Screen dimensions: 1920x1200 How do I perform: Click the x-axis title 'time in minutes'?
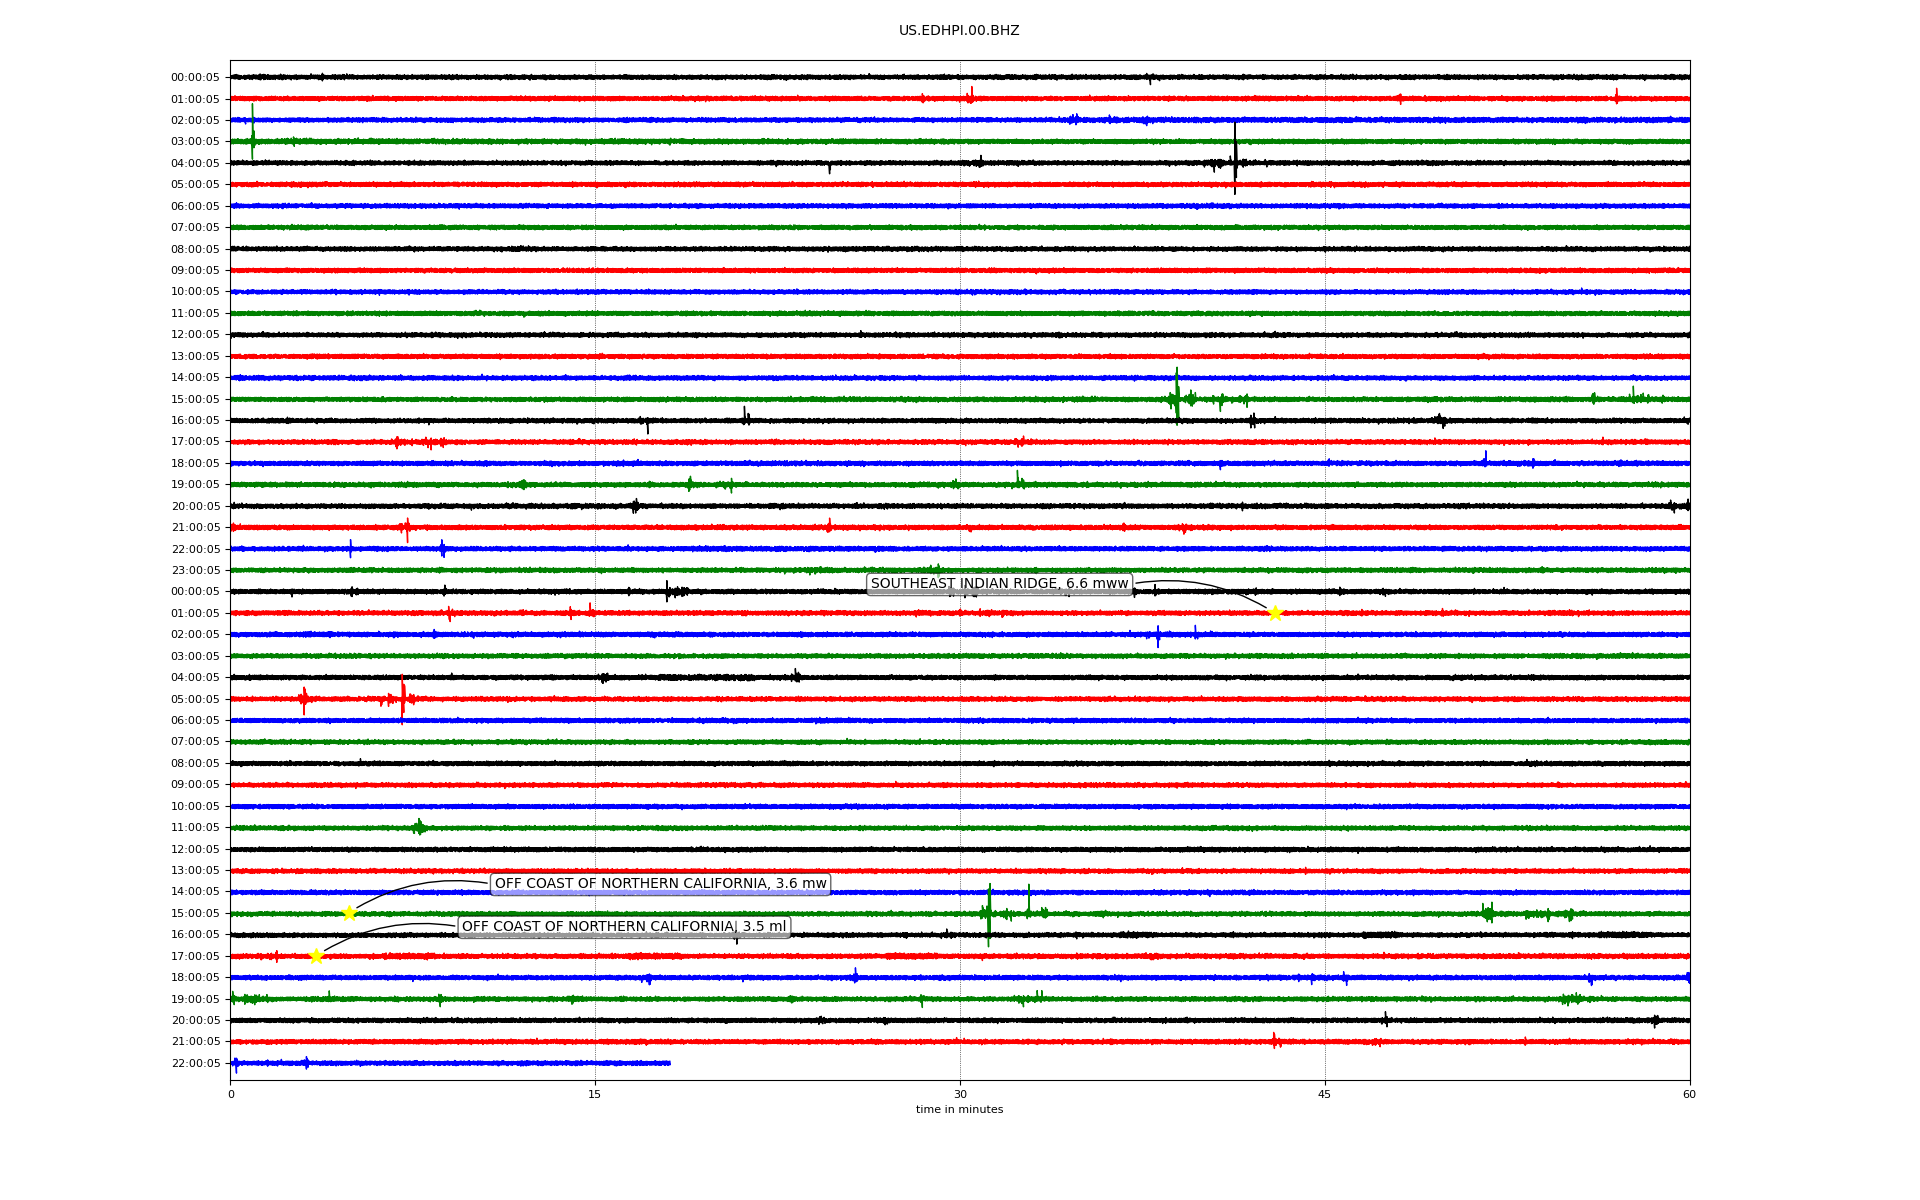click(x=959, y=1110)
